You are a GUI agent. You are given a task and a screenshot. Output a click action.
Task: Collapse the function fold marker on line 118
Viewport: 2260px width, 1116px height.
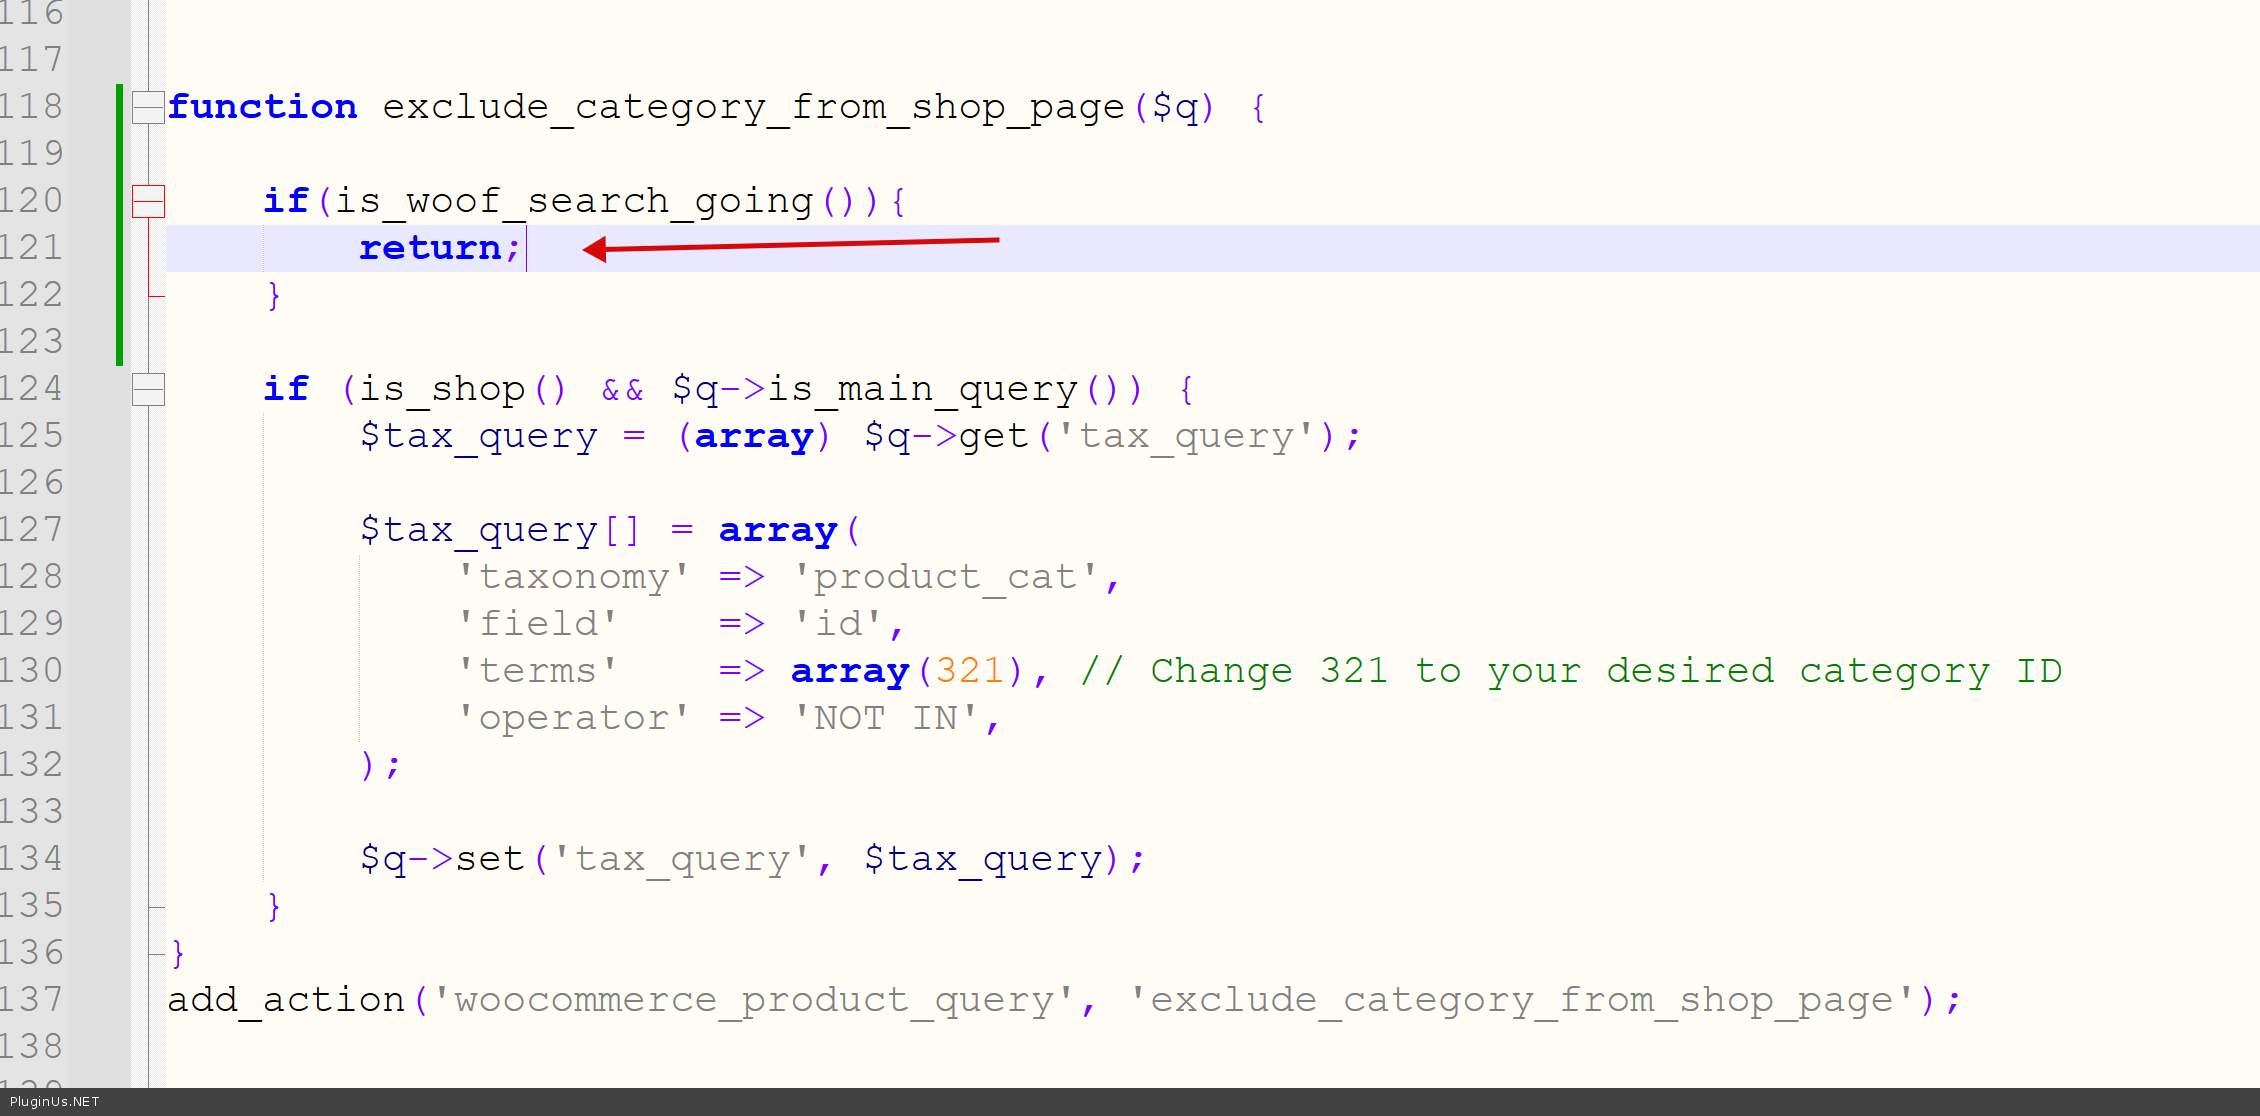148,107
